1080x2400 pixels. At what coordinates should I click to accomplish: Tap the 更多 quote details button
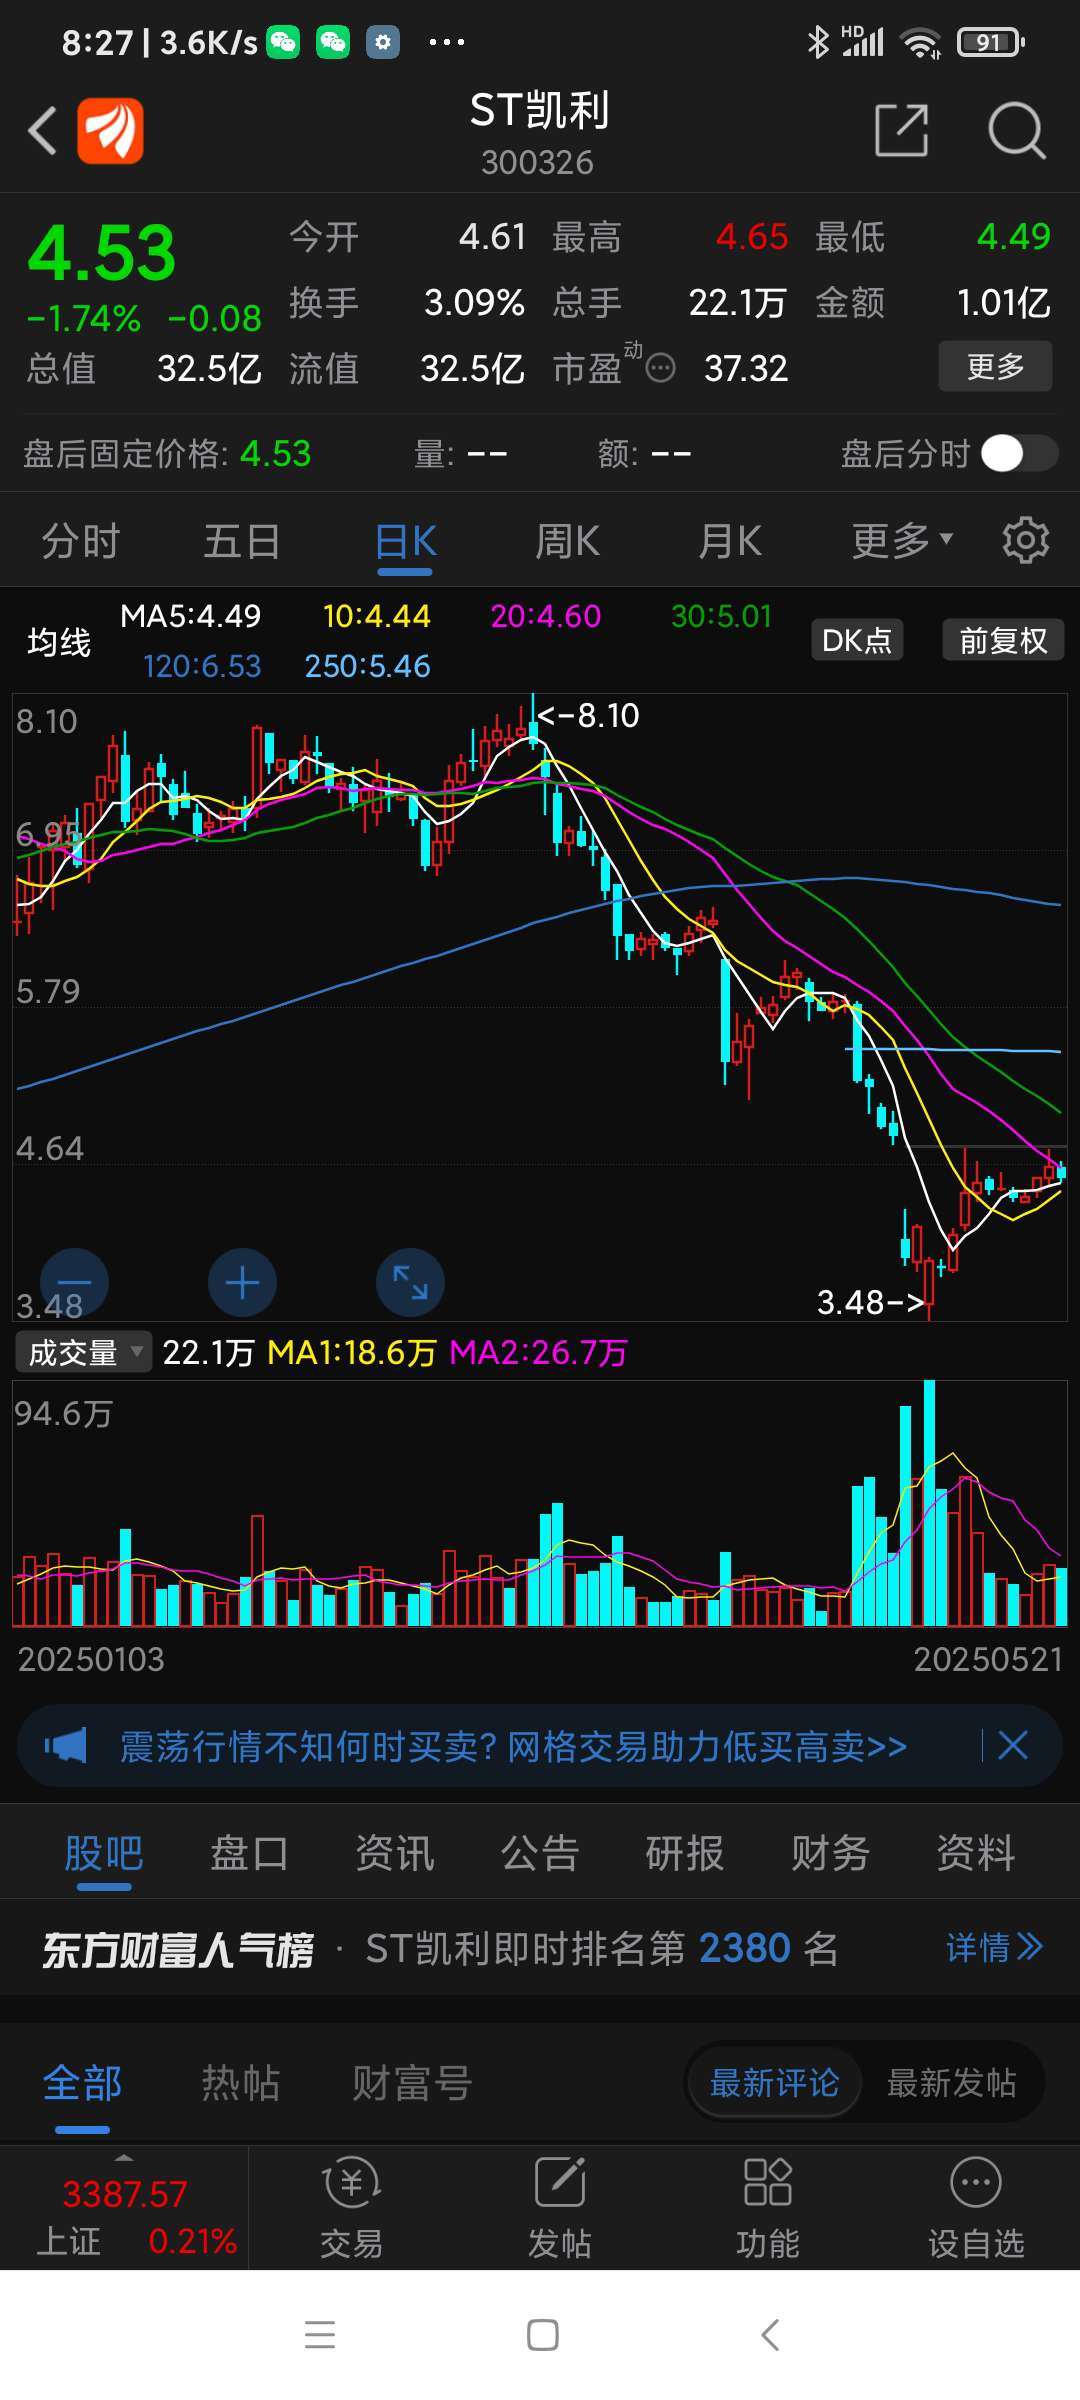[995, 366]
